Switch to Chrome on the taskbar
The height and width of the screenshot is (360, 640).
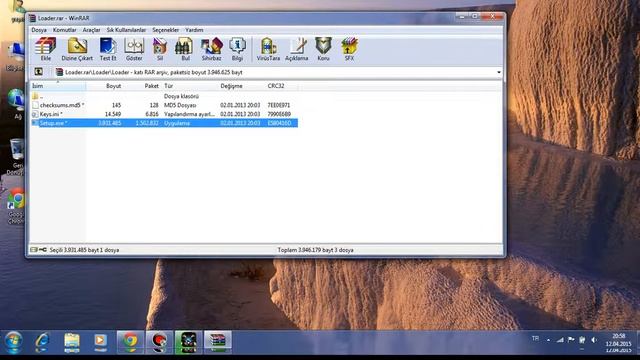click(x=130, y=342)
